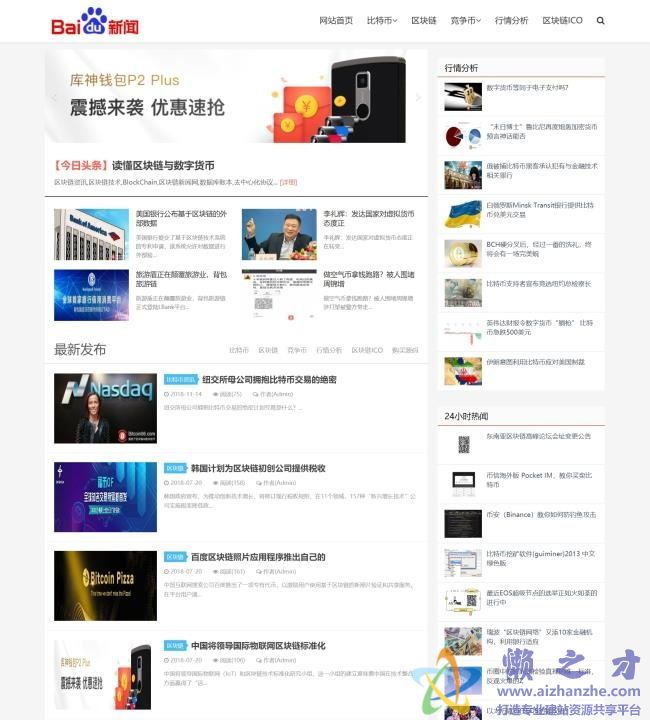Open 中国将领导国际物联网区块链标准化 article

(258, 646)
